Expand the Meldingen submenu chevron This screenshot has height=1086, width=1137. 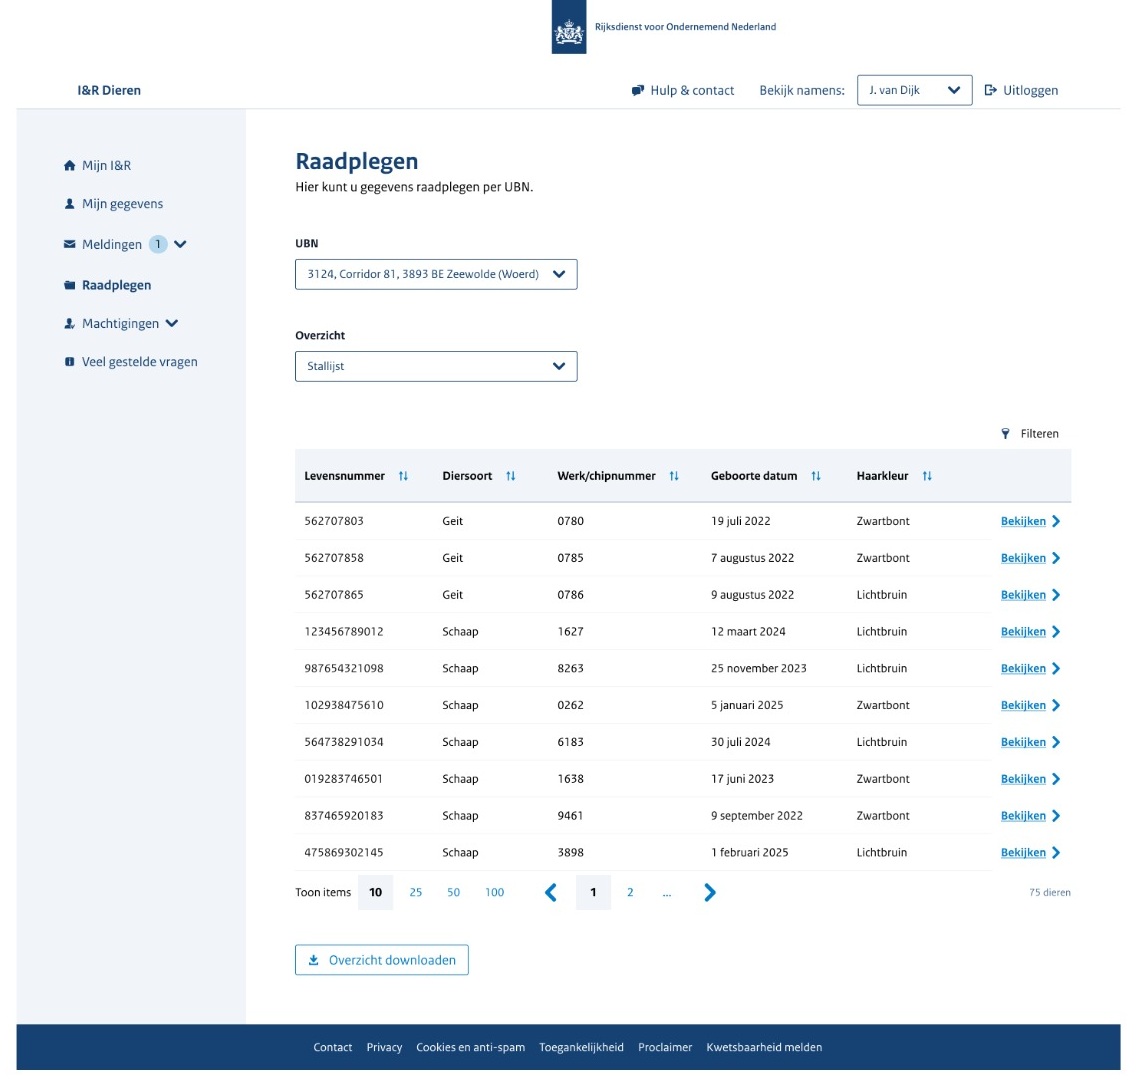181,244
